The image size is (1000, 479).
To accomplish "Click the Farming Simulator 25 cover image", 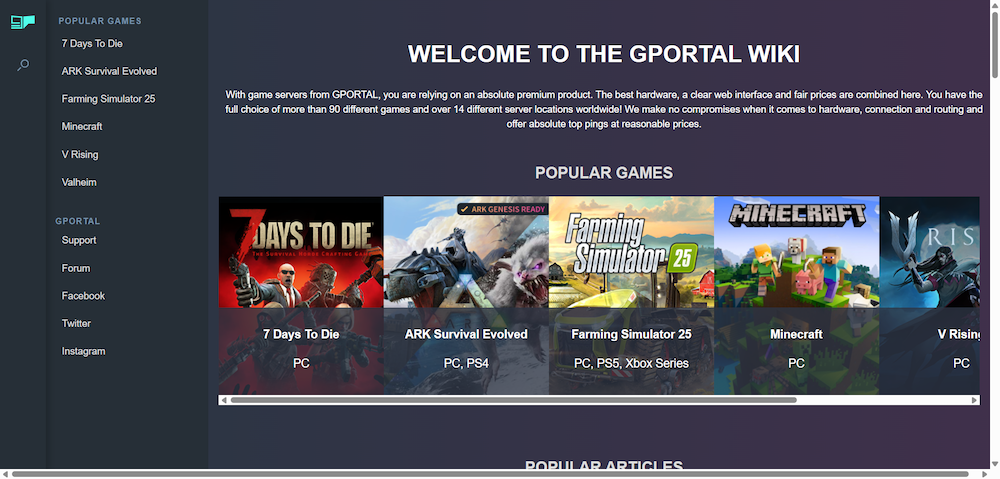I will 631,252.
